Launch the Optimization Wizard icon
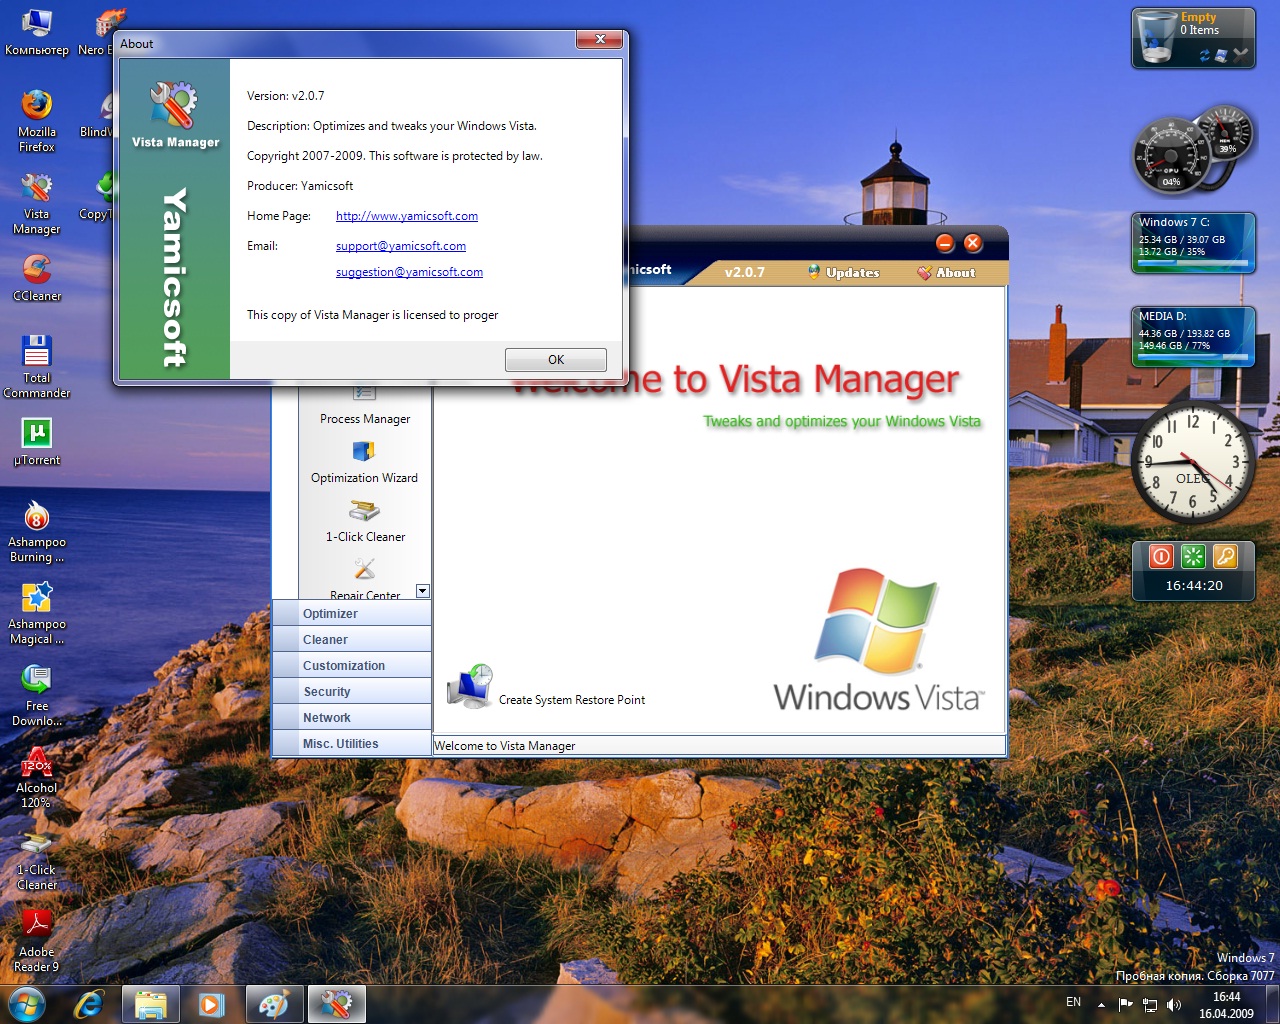 [364, 452]
